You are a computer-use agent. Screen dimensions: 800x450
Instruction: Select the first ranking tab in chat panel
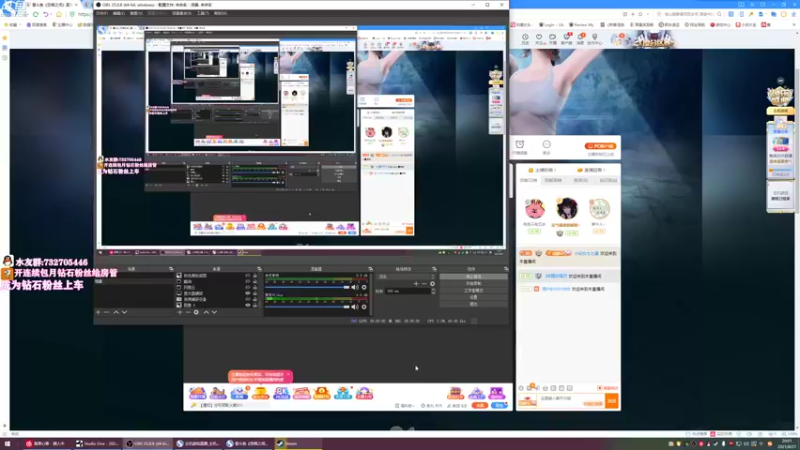tap(529, 180)
